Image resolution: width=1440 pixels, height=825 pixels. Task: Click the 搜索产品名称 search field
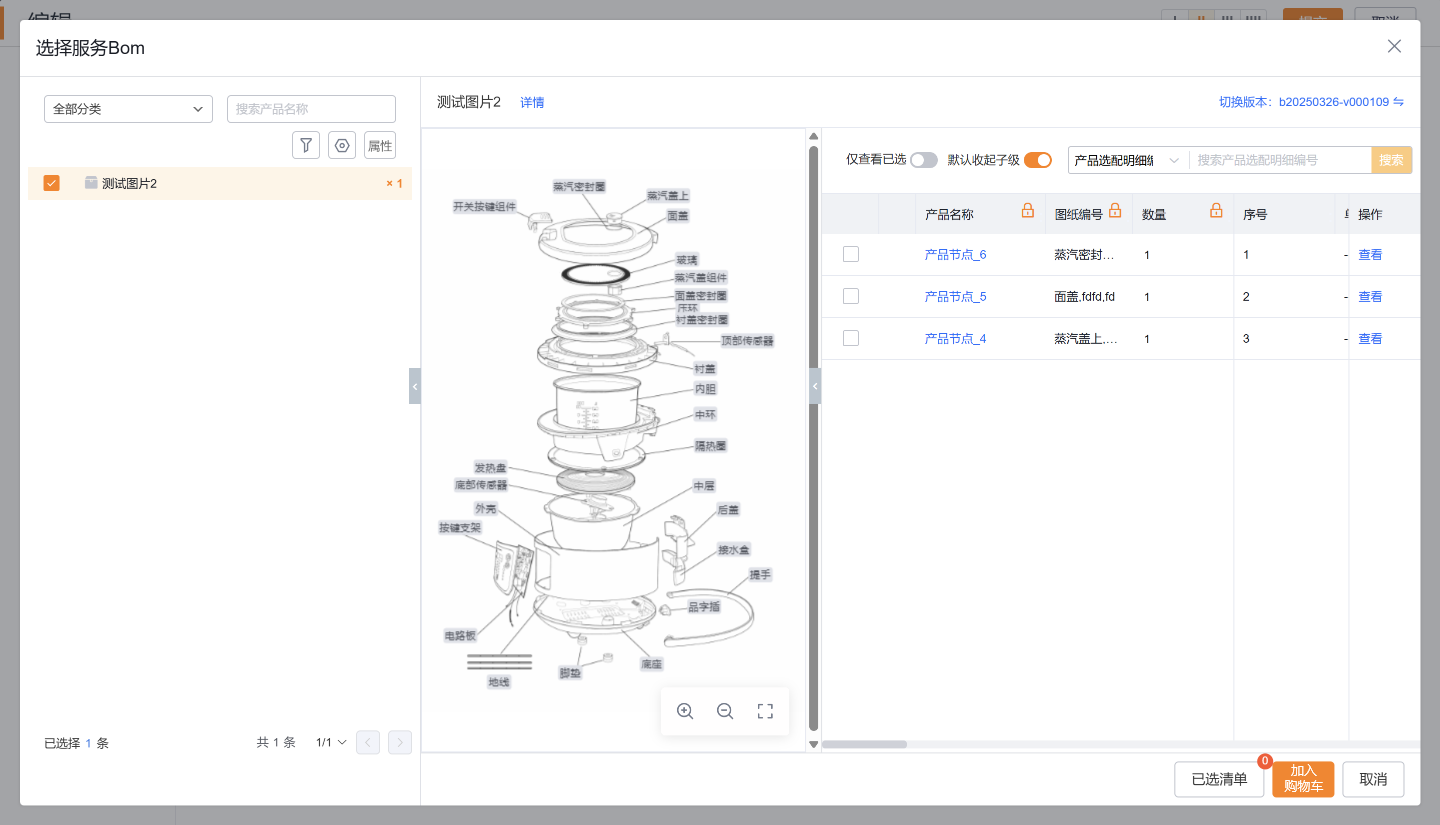(311, 109)
